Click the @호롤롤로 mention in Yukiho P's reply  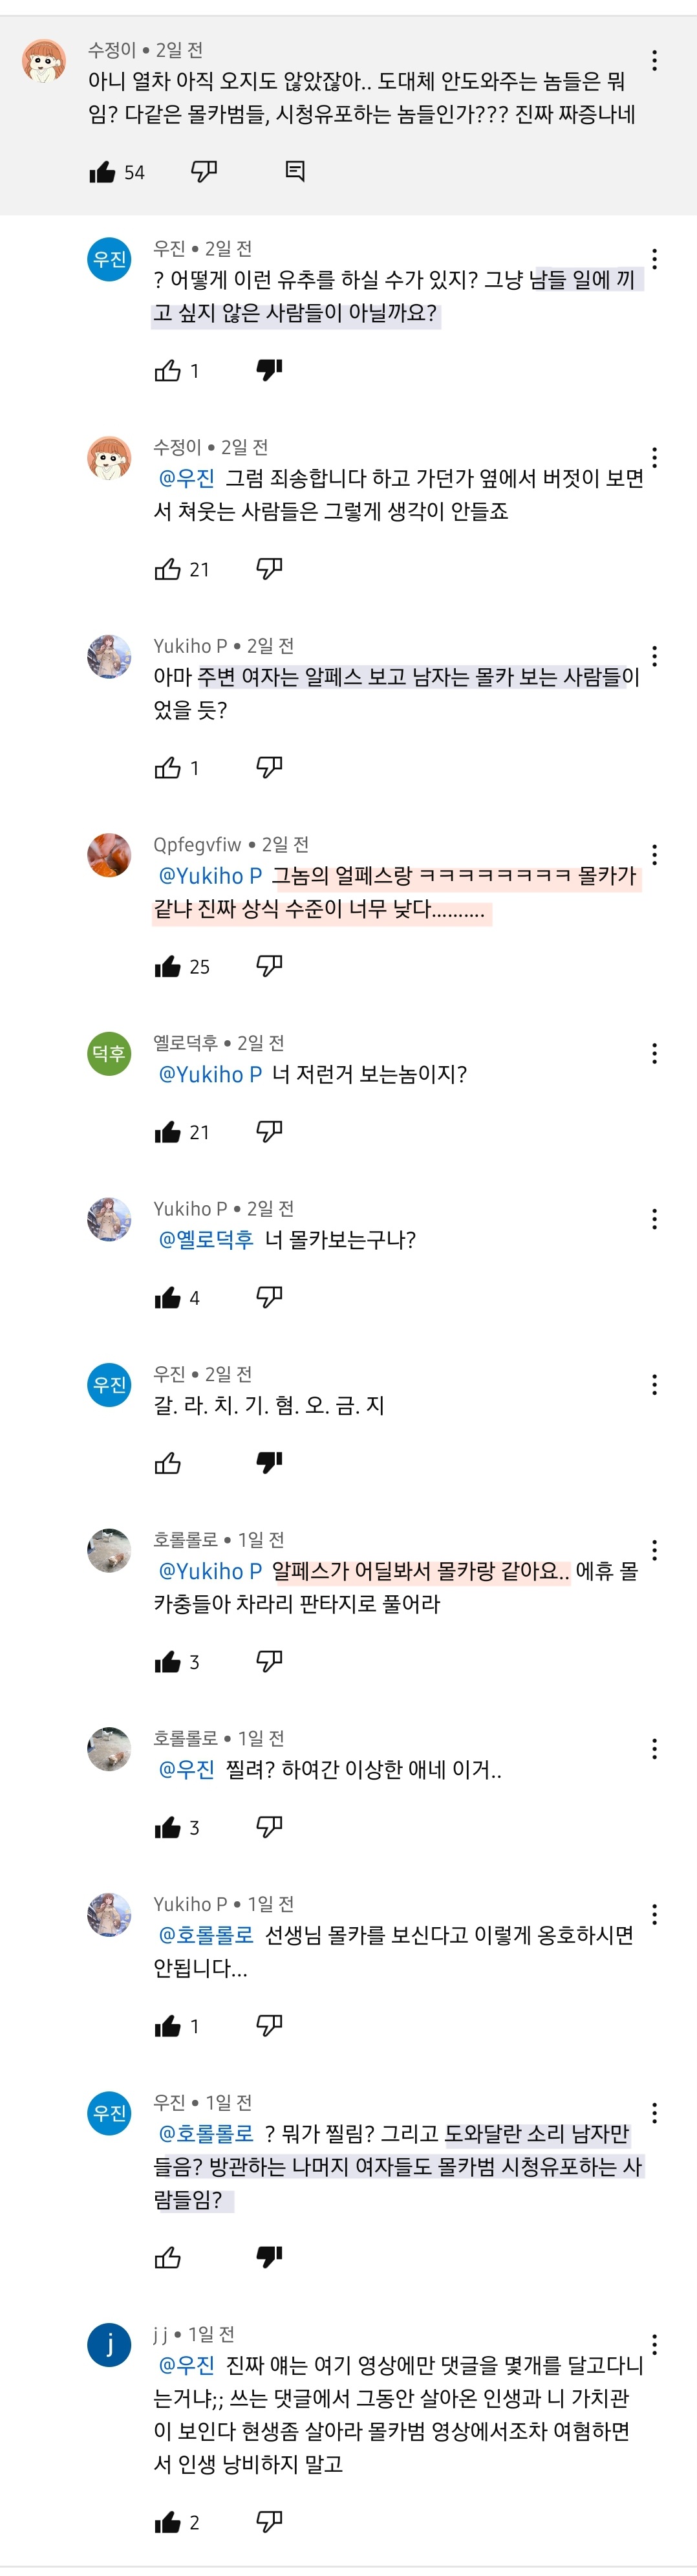click(206, 1935)
